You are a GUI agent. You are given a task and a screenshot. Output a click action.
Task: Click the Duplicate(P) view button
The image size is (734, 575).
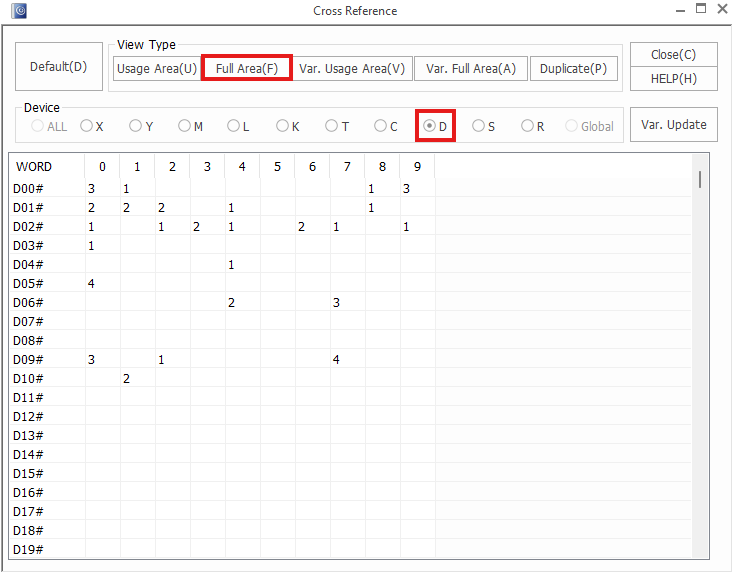click(x=573, y=69)
